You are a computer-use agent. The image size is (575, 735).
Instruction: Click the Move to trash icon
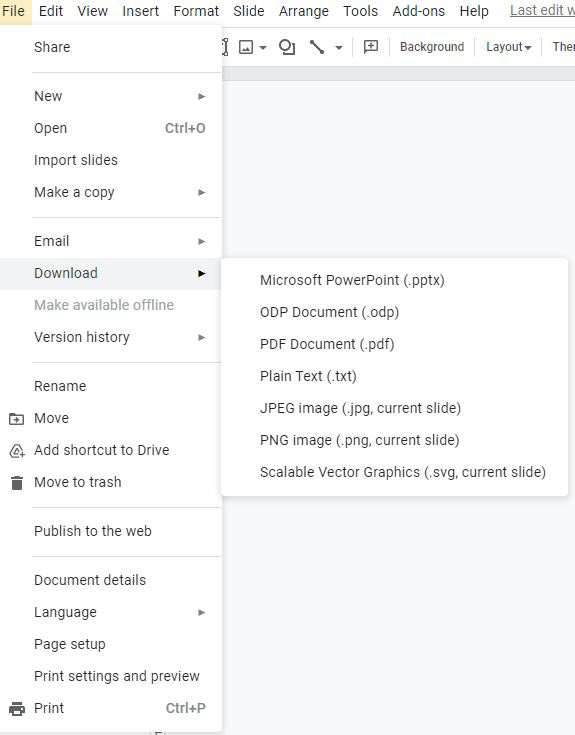(17, 482)
